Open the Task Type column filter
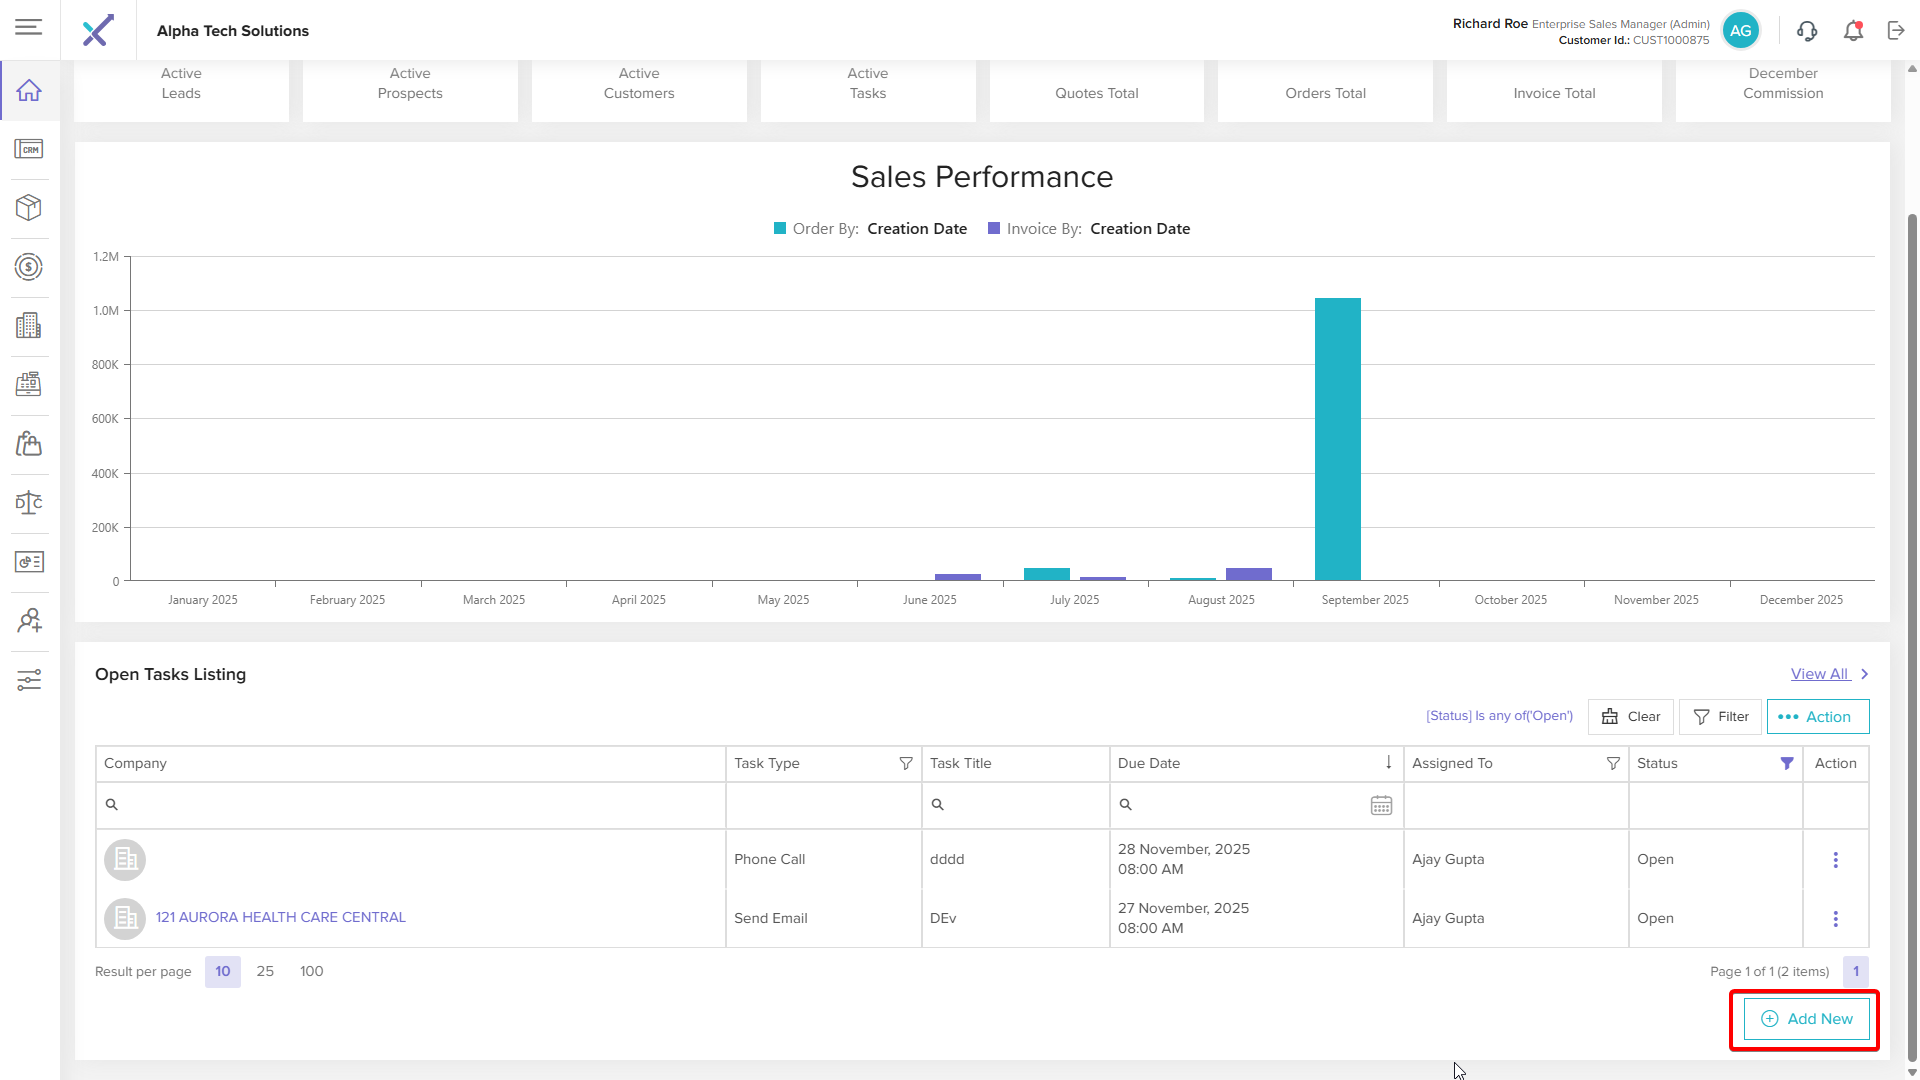Viewport: 1920px width, 1080px height. [x=905, y=763]
